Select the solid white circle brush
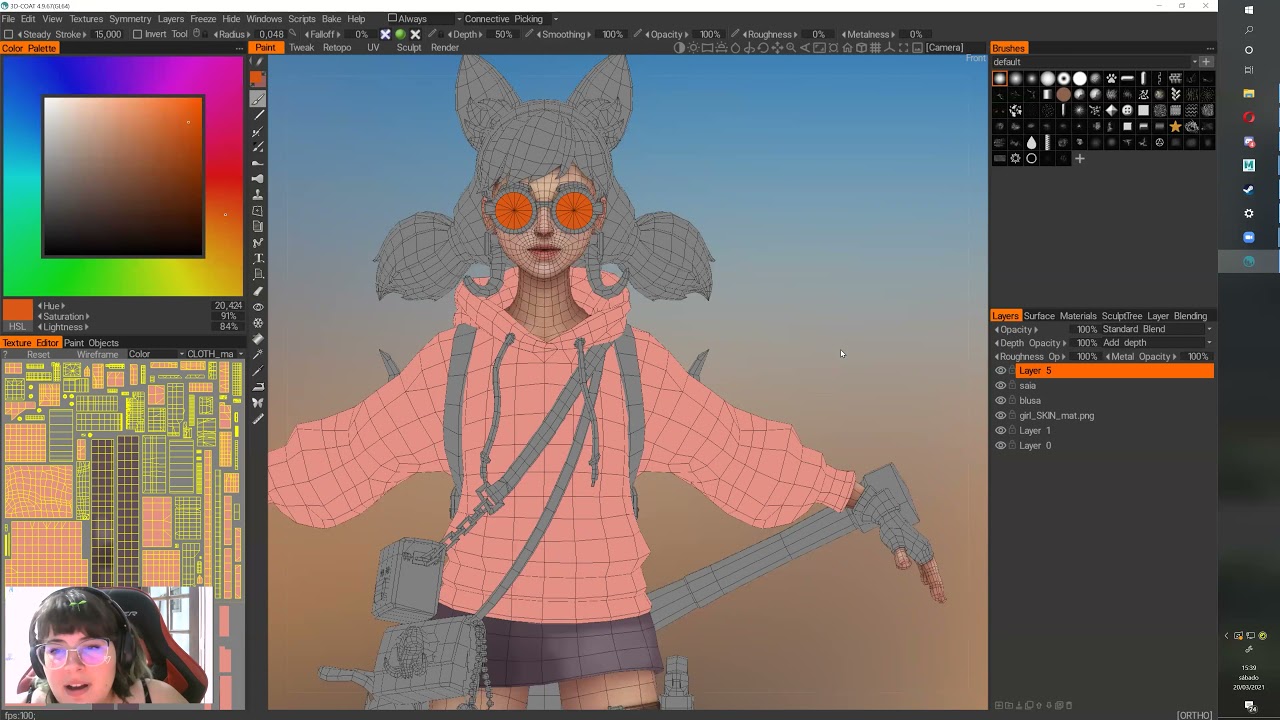Screen dimensions: 1280x720 pos(1079,78)
